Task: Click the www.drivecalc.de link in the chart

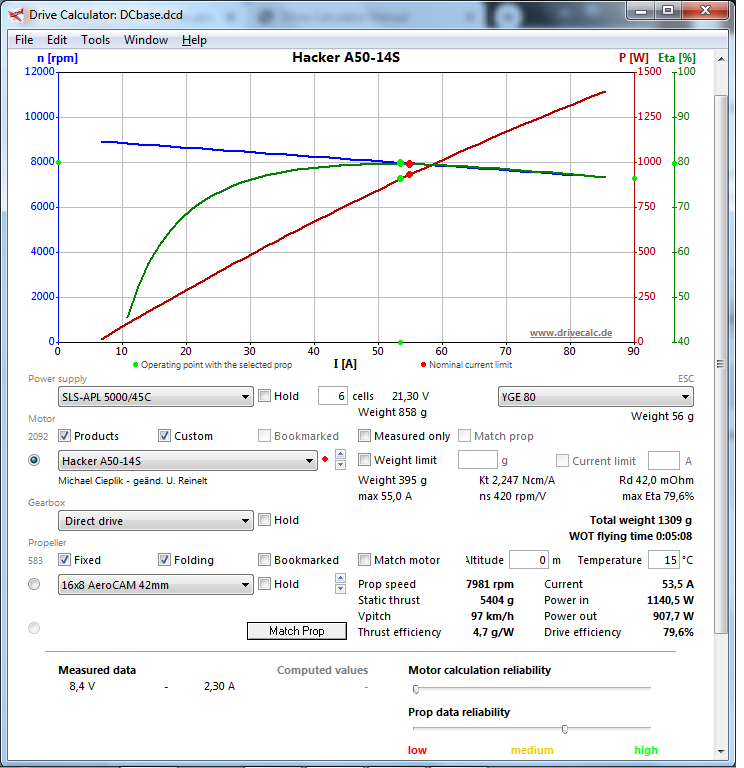Action: tap(570, 333)
